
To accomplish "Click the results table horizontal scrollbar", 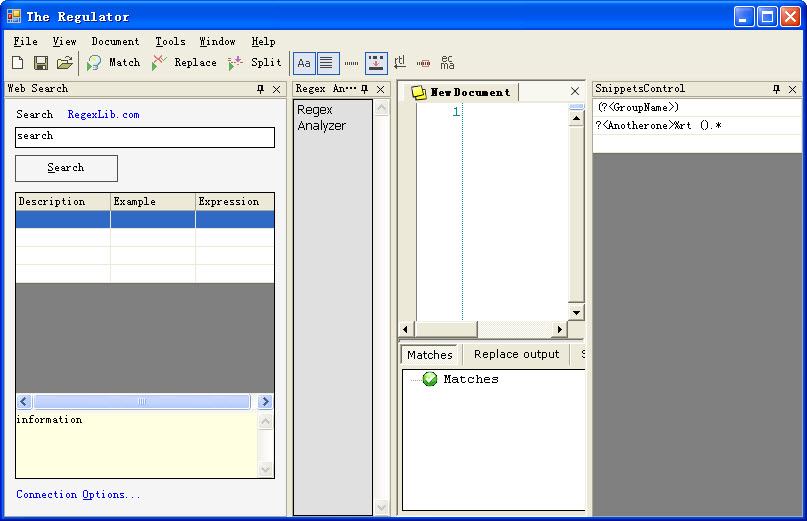I will coord(141,401).
